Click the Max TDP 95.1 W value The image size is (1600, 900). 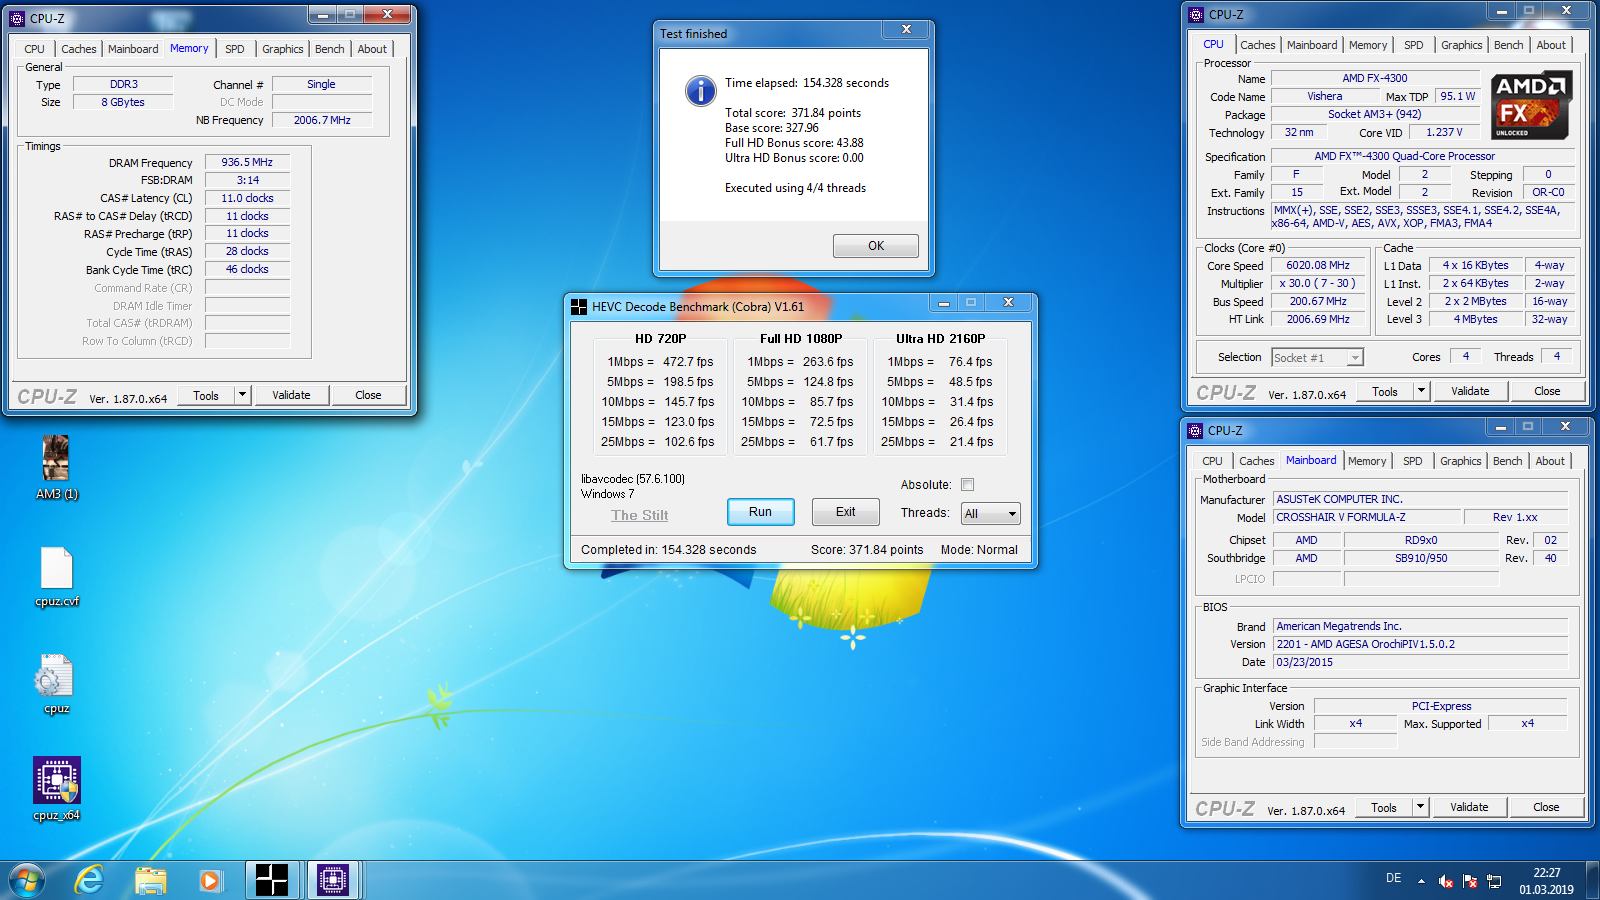click(x=1457, y=97)
